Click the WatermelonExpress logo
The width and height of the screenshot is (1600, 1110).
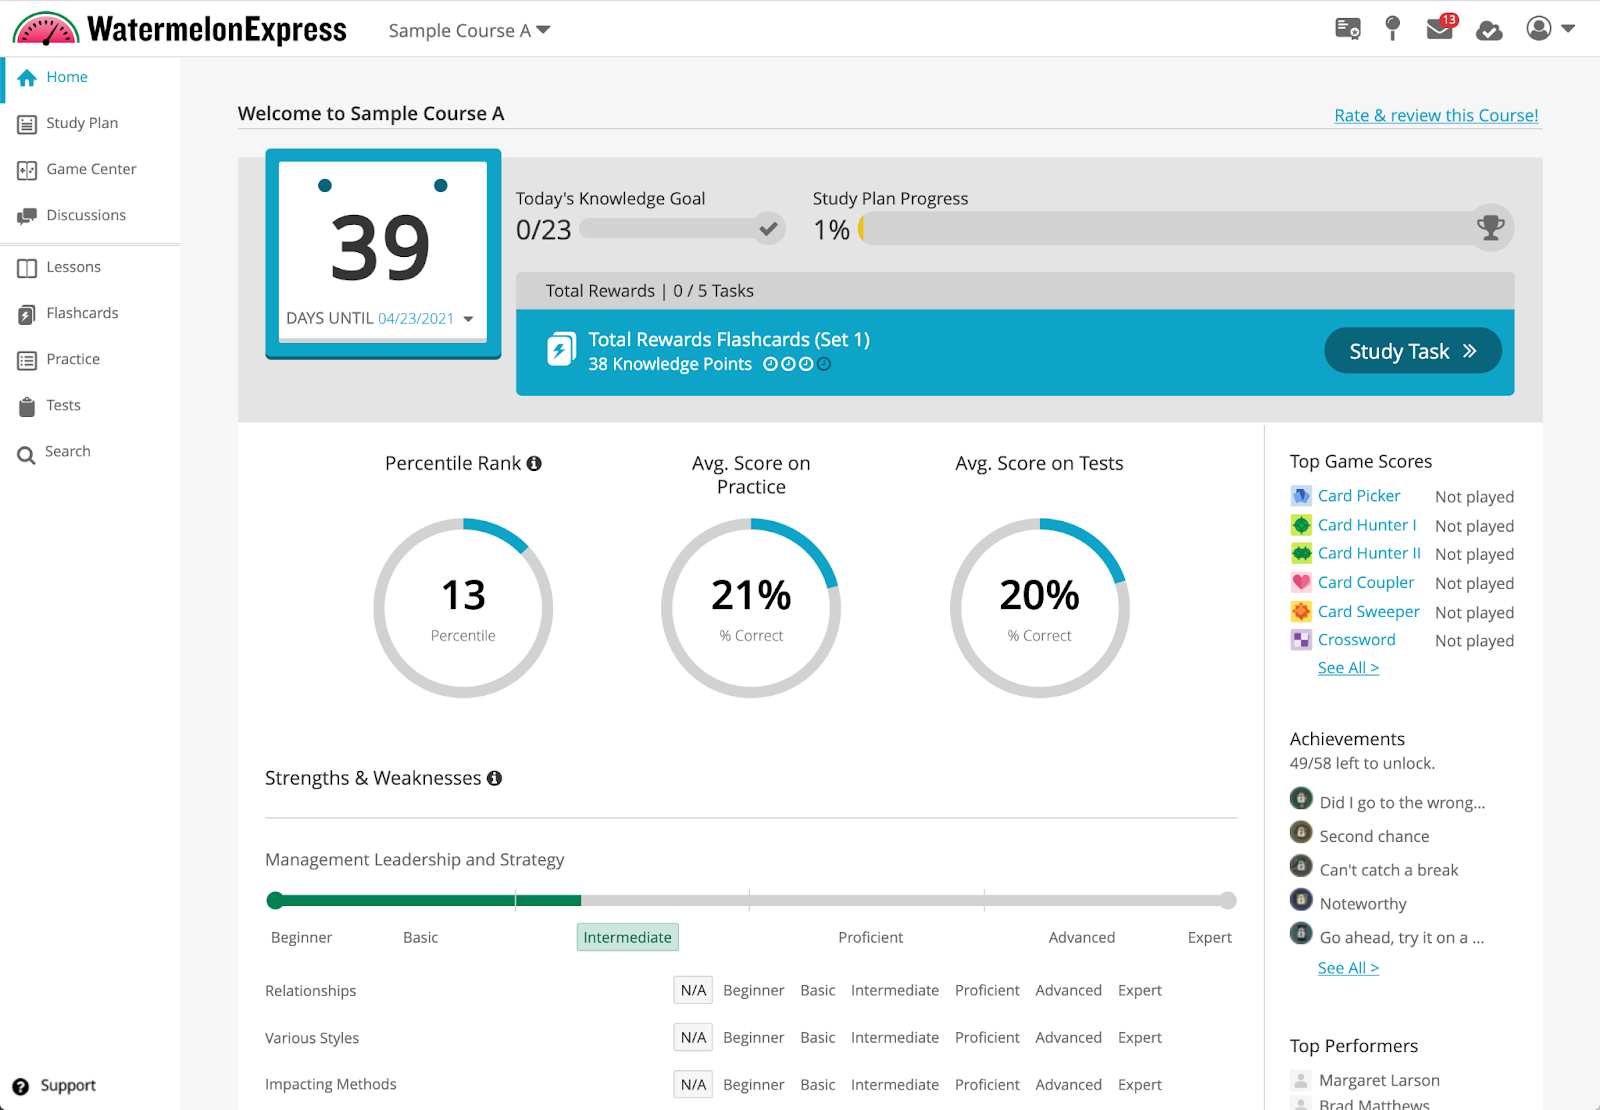click(180, 29)
